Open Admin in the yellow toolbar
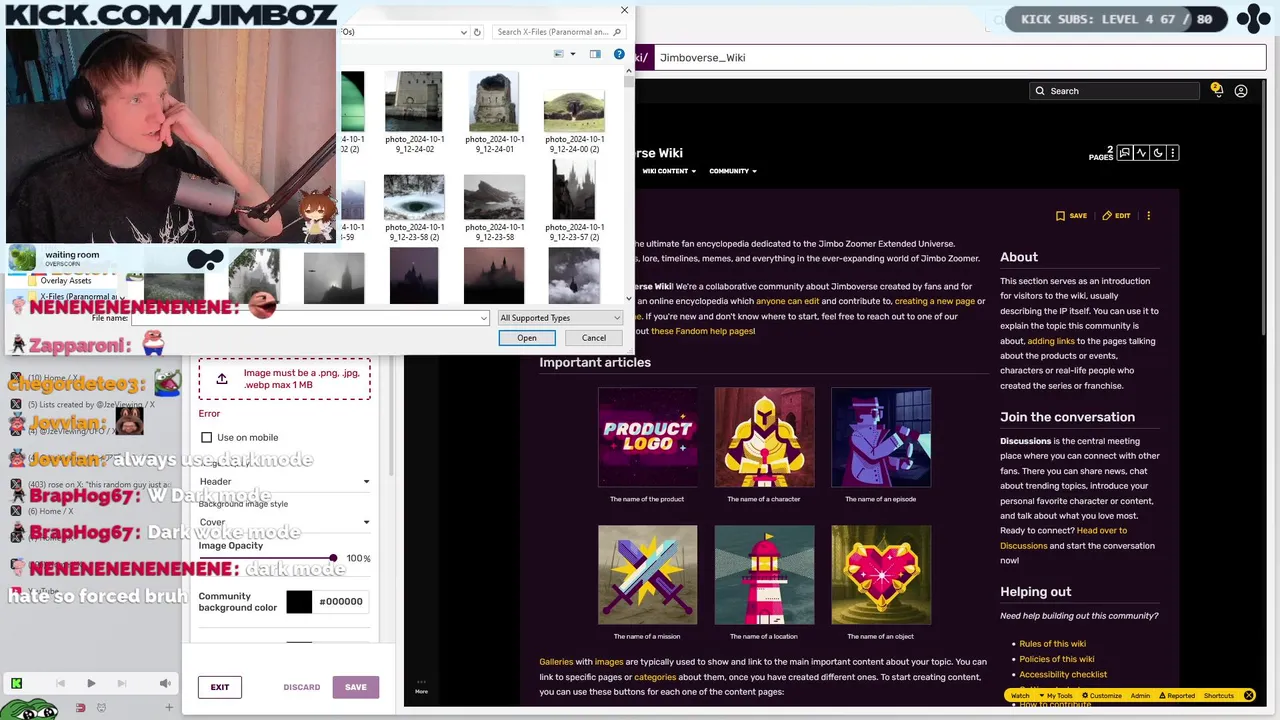This screenshot has height=720, width=1280. 1140,695
